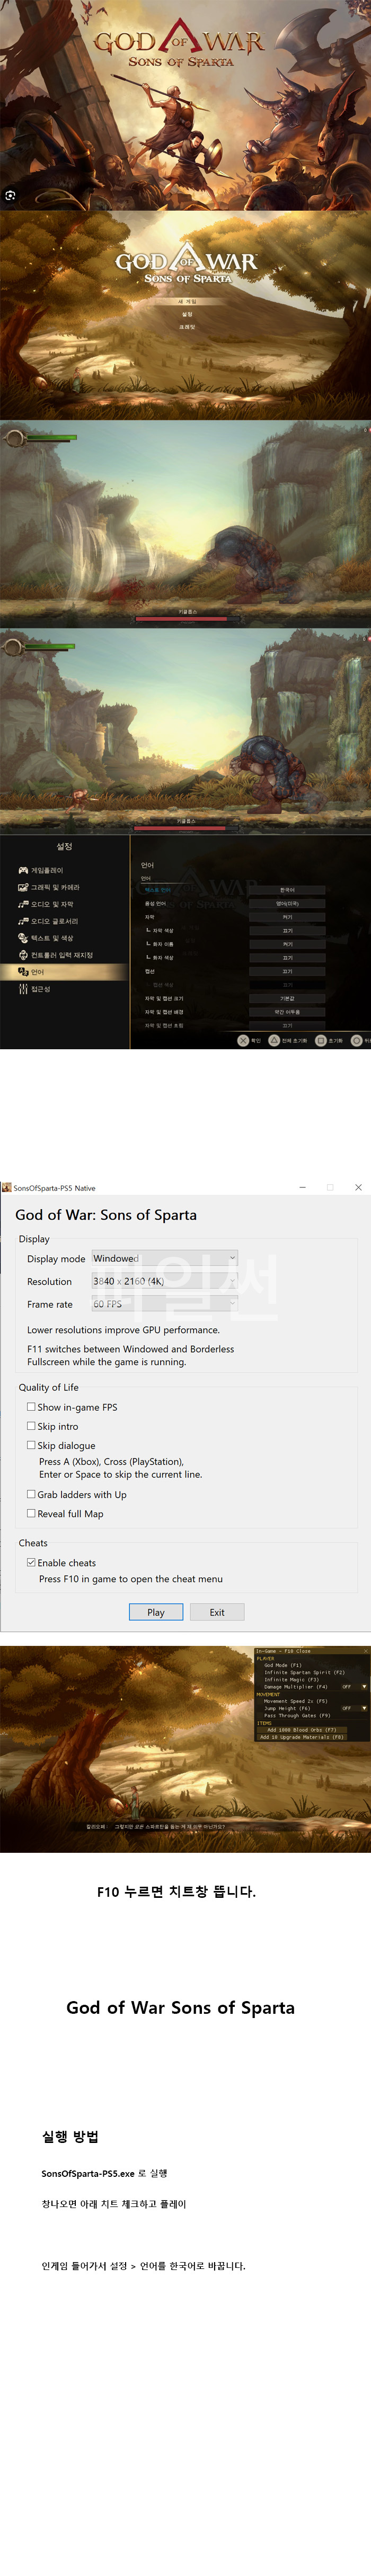Click God Mode (F1) in cheat menu
Image resolution: width=371 pixels, height=2576 pixels.
tap(283, 1665)
